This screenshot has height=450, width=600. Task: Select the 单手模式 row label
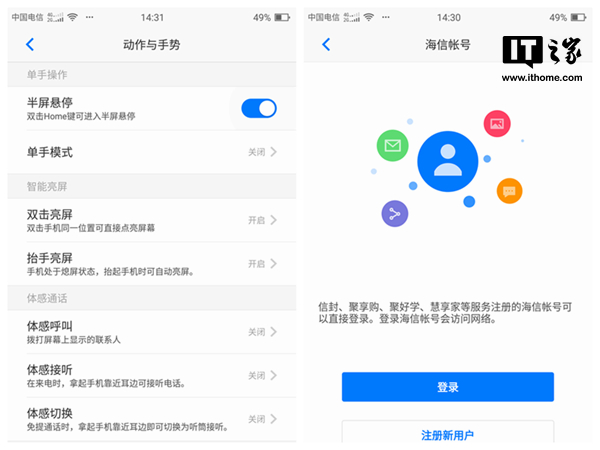point(50,152)
